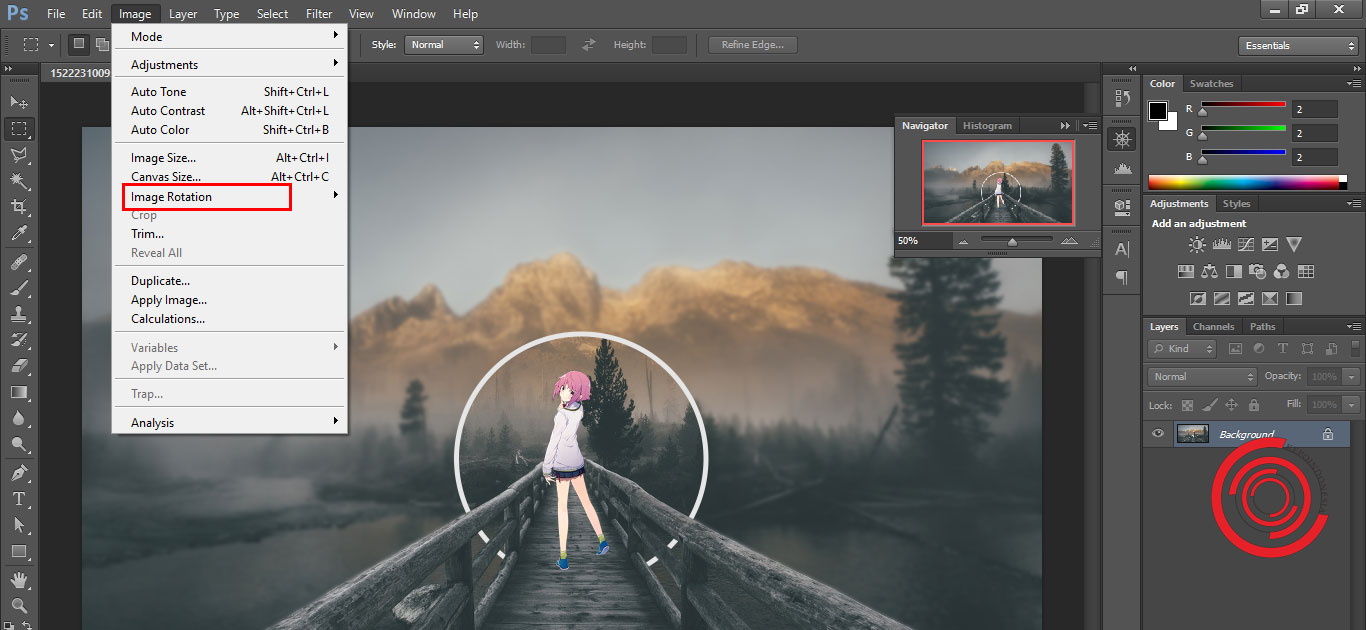Image resolution: width=1366 pixels, height=630 pixels.
Task: Select the Brush tool
Action: click(19, 288)
